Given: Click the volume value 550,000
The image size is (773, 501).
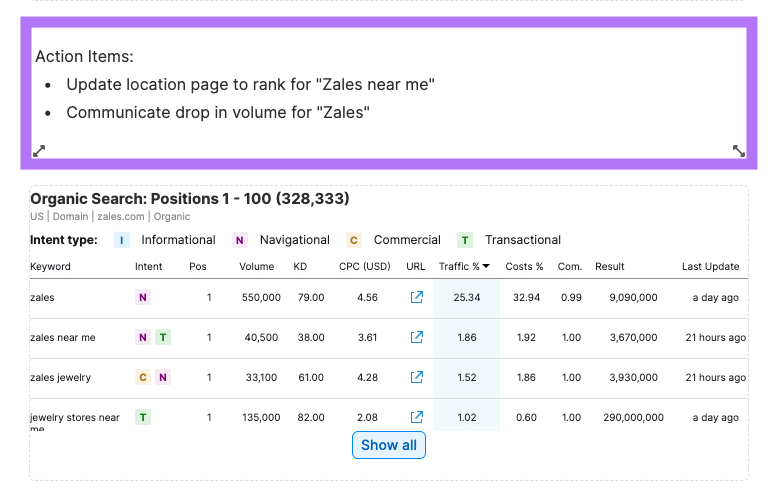Looking at the screenshot, I should 261,297.
